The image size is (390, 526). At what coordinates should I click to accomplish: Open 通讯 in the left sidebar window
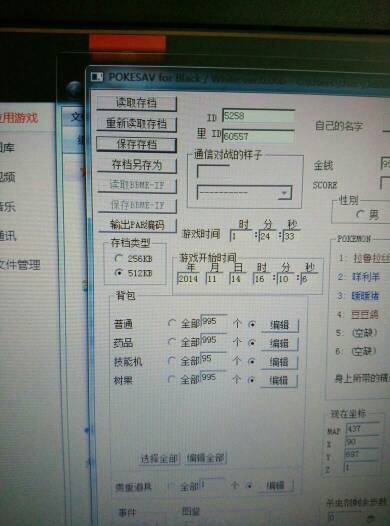point(8,236)
